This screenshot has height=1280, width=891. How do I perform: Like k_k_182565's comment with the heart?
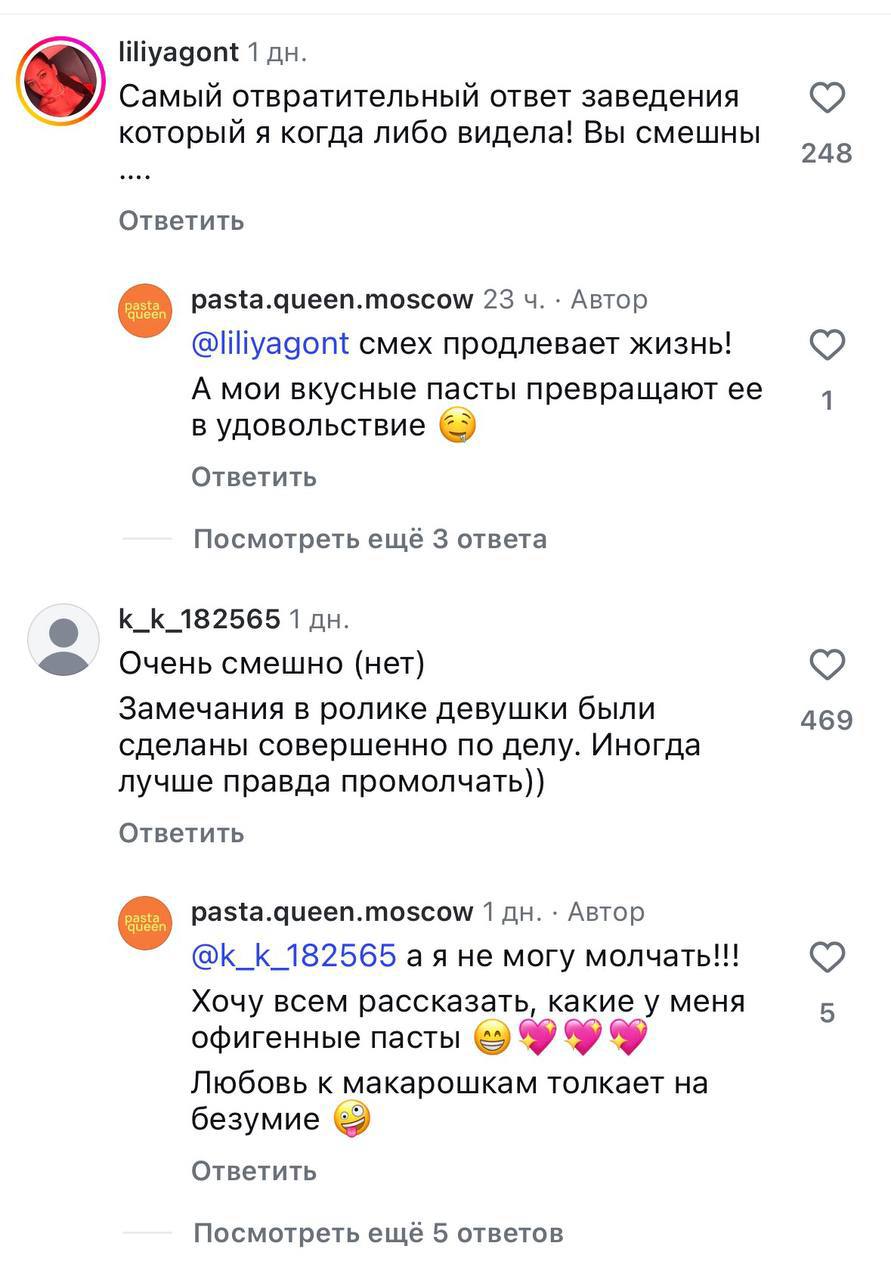[827, 665]
